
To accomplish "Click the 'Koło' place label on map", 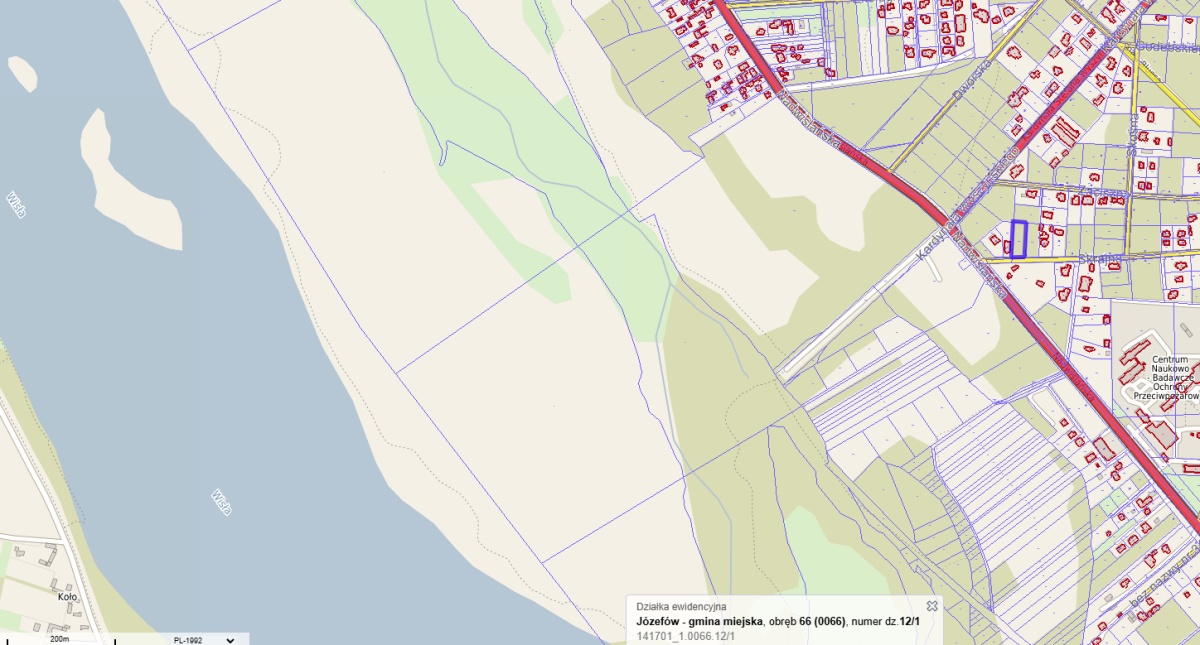I will tap(67, 597).
